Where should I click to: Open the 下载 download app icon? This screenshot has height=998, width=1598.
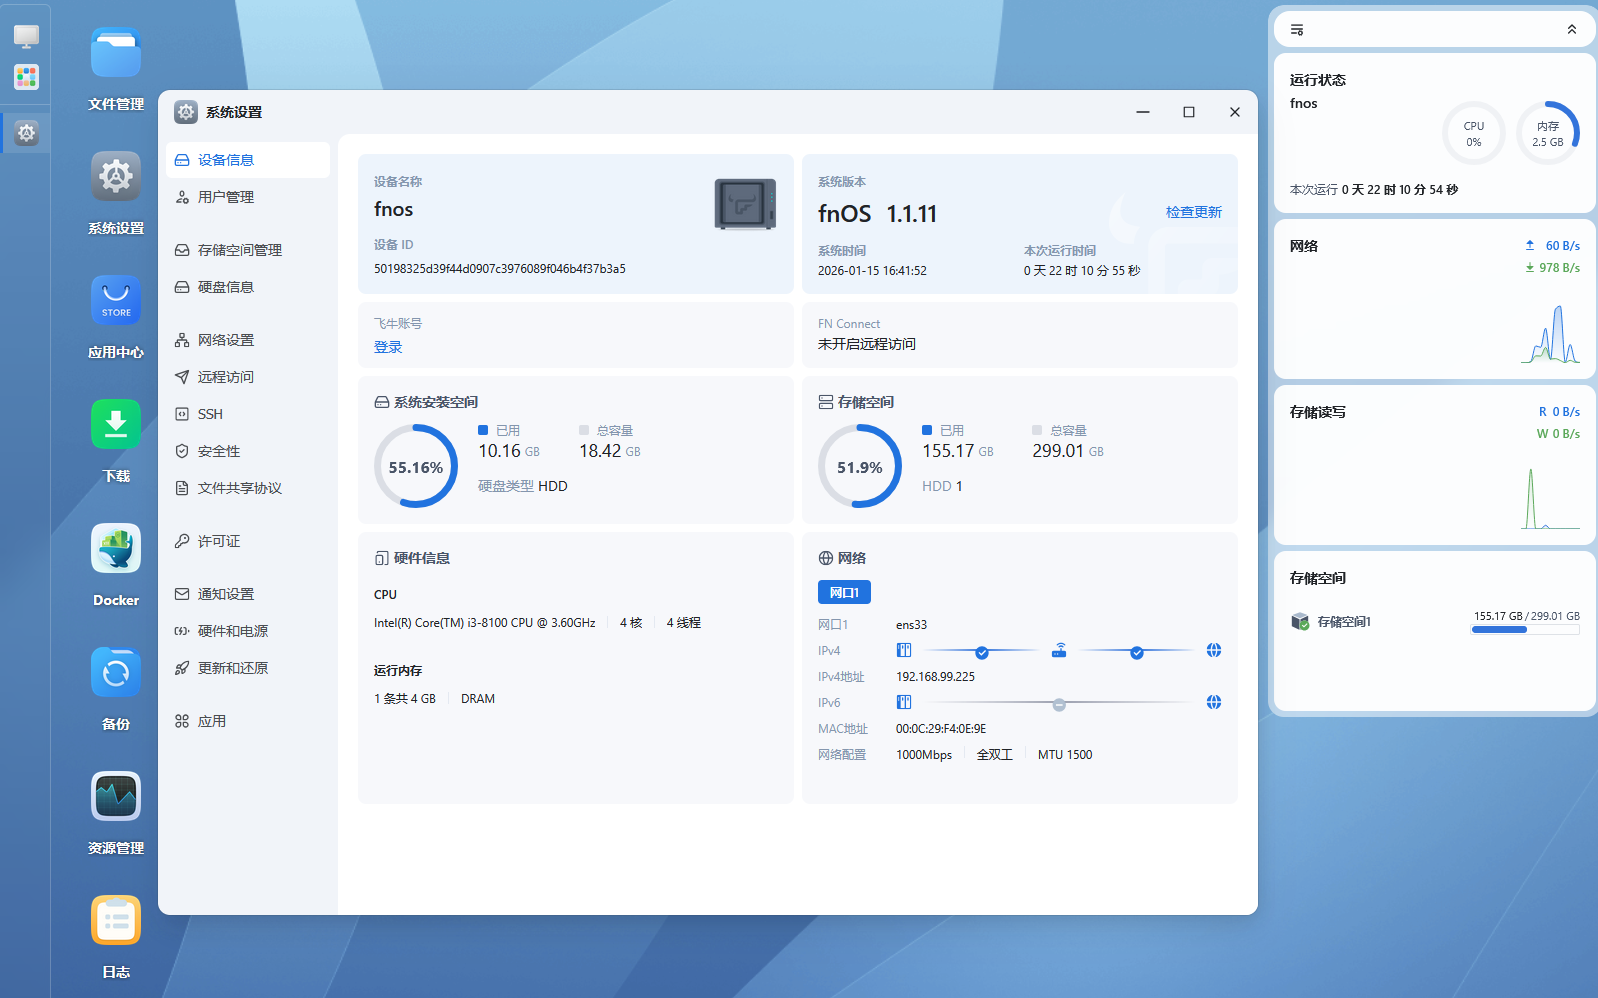click(x=116, y=424)
